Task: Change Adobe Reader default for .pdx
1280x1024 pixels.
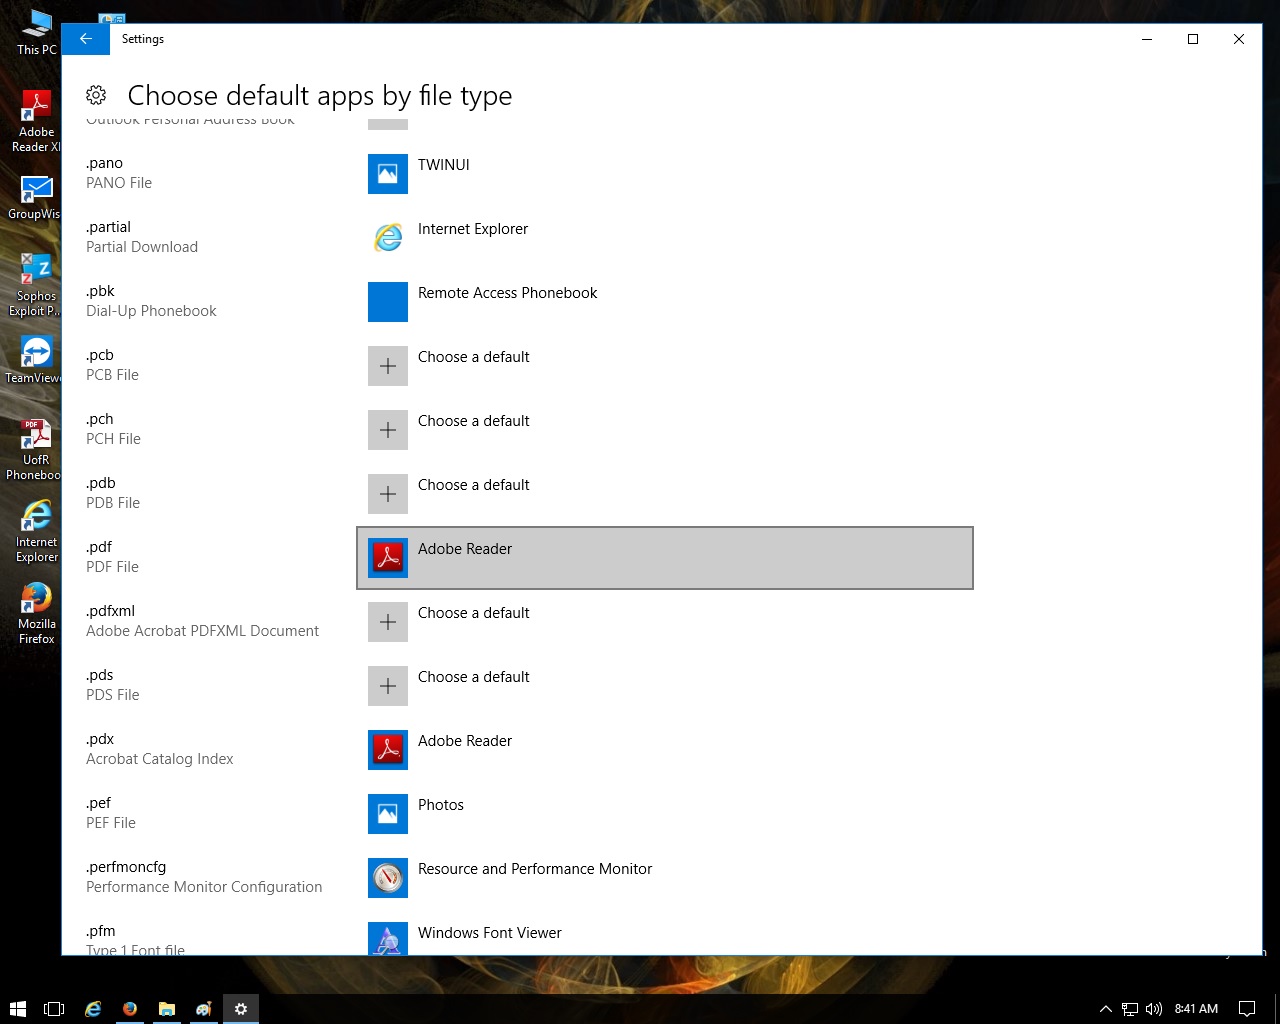Action: pos(665,750)
